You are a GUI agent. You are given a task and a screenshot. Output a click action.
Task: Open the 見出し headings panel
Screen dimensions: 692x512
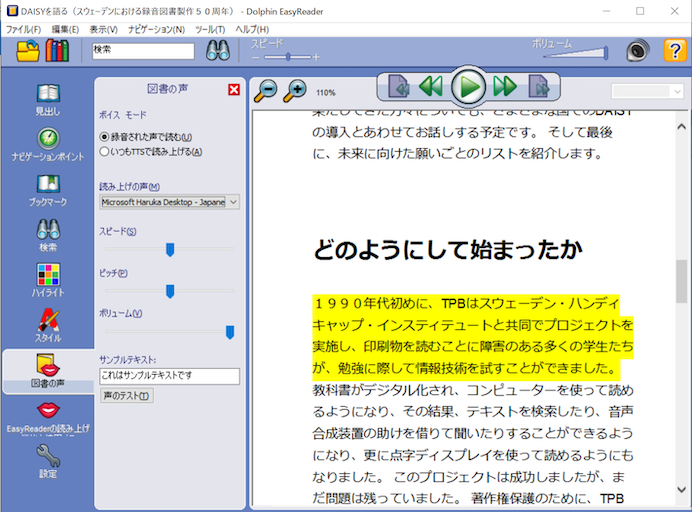click(x=48, y=100)
